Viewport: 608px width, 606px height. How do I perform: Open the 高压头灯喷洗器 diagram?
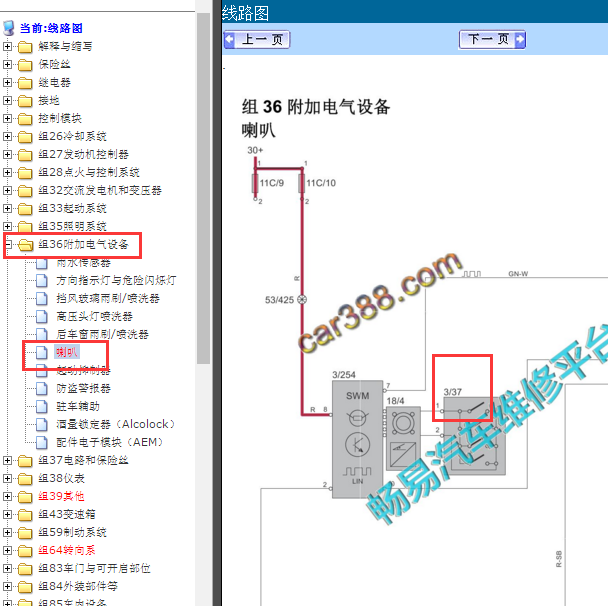tap(94, 317)
